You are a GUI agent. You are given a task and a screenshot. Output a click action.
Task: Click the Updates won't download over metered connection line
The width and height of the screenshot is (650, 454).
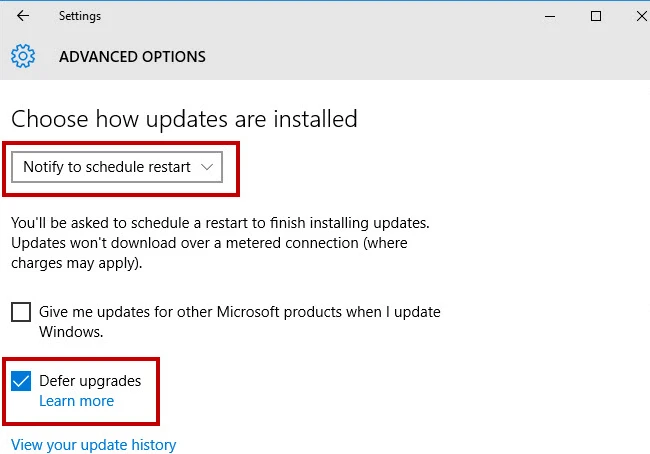(209, 243)
